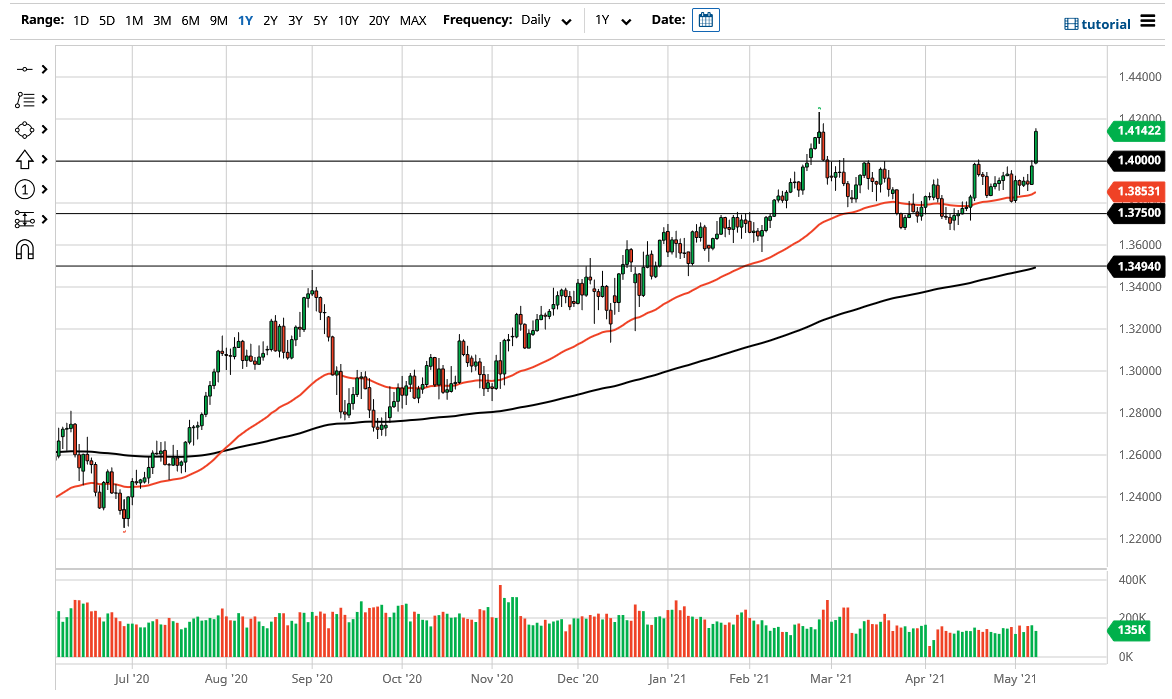Set range to 10Y
The image size is (1172, 699).
pos(348,20)
